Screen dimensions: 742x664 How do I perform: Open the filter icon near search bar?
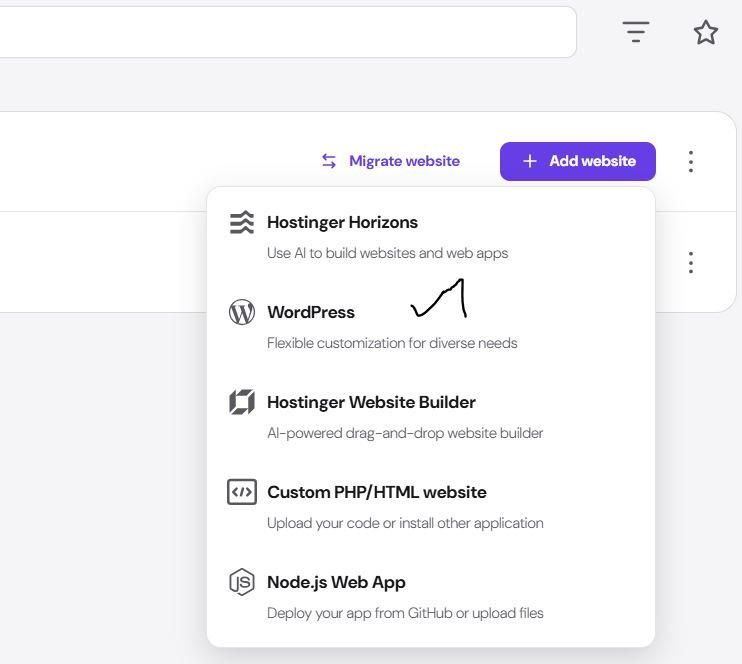636,32
